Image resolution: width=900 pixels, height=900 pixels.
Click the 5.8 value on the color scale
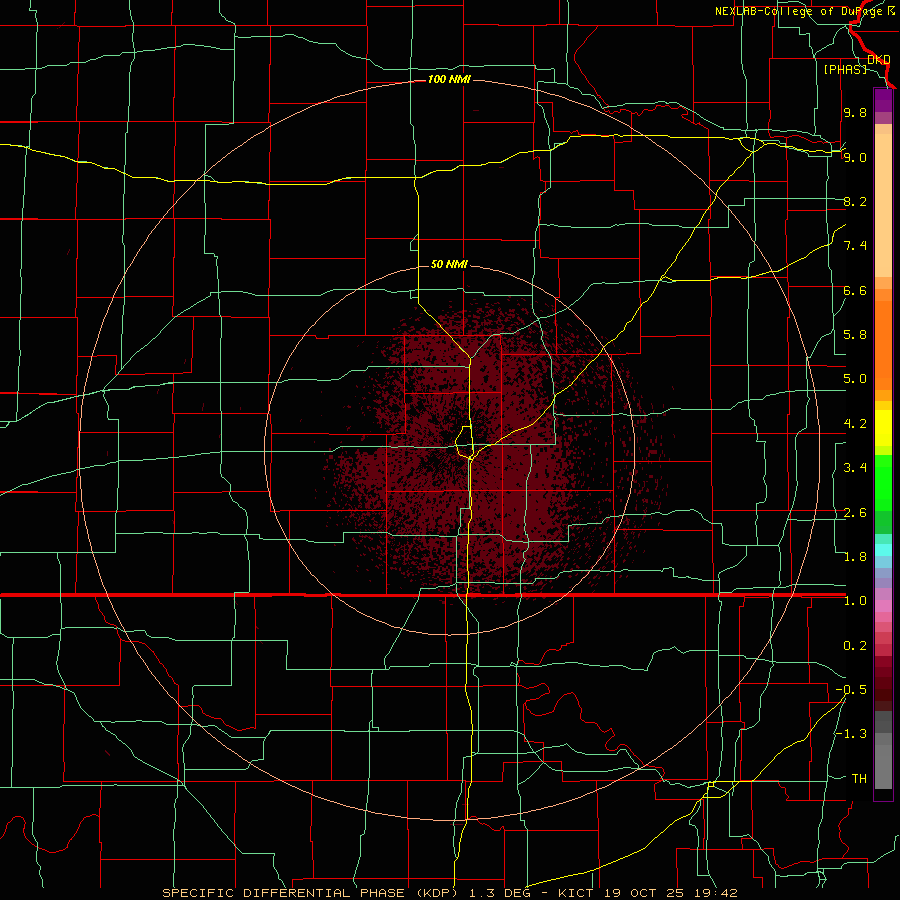[855, 335]
